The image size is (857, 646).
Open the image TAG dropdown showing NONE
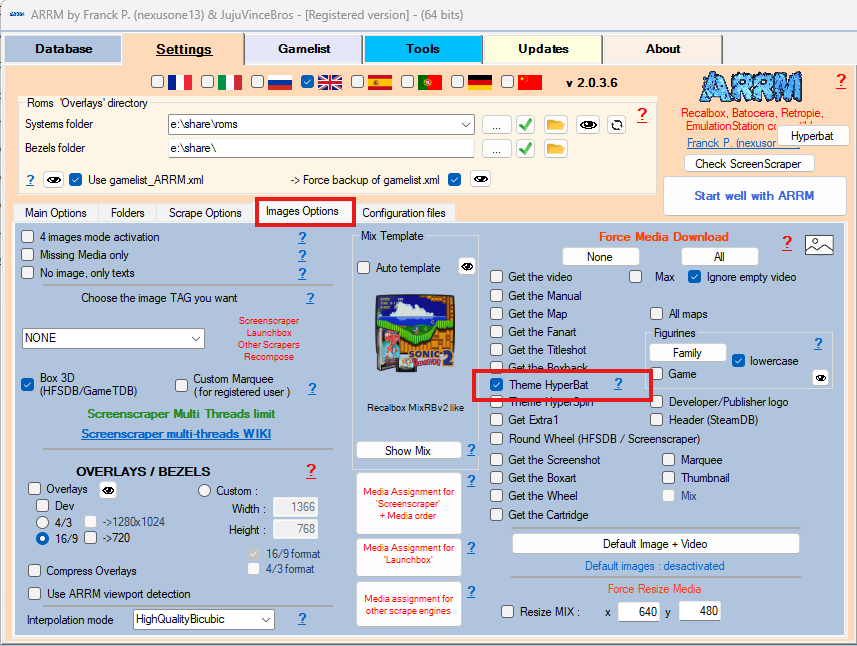coord(113,338)
